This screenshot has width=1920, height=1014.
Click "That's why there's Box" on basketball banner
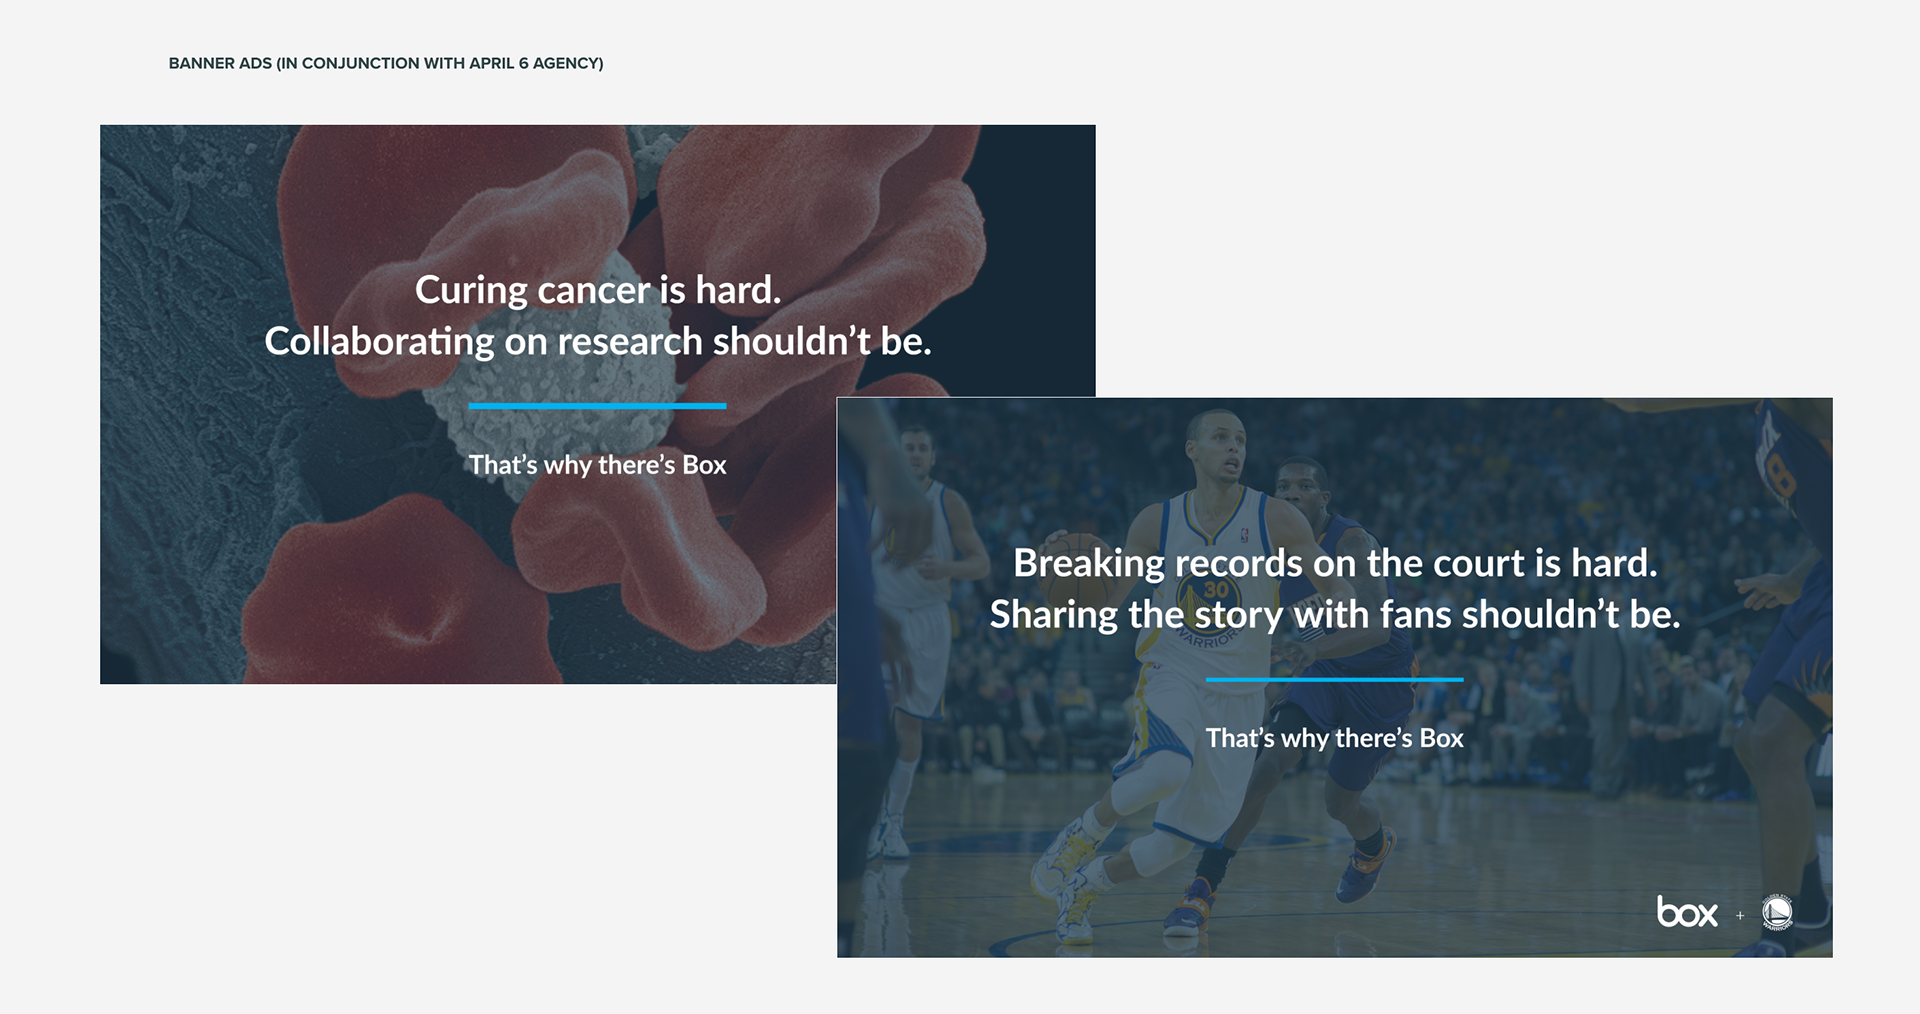[x=1335, y=738]
